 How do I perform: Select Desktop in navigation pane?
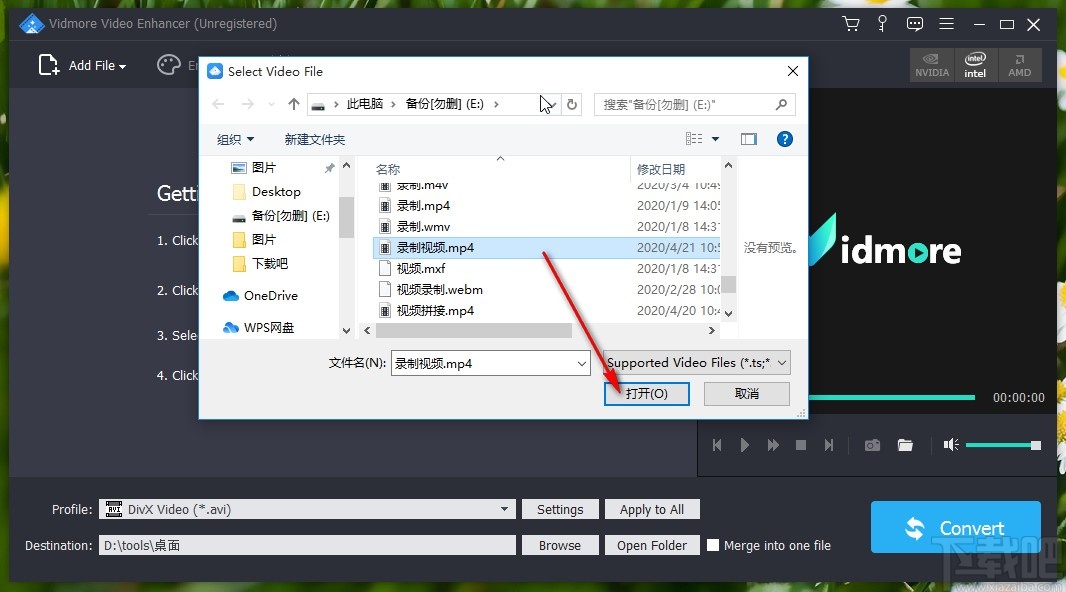pos(276,192)
